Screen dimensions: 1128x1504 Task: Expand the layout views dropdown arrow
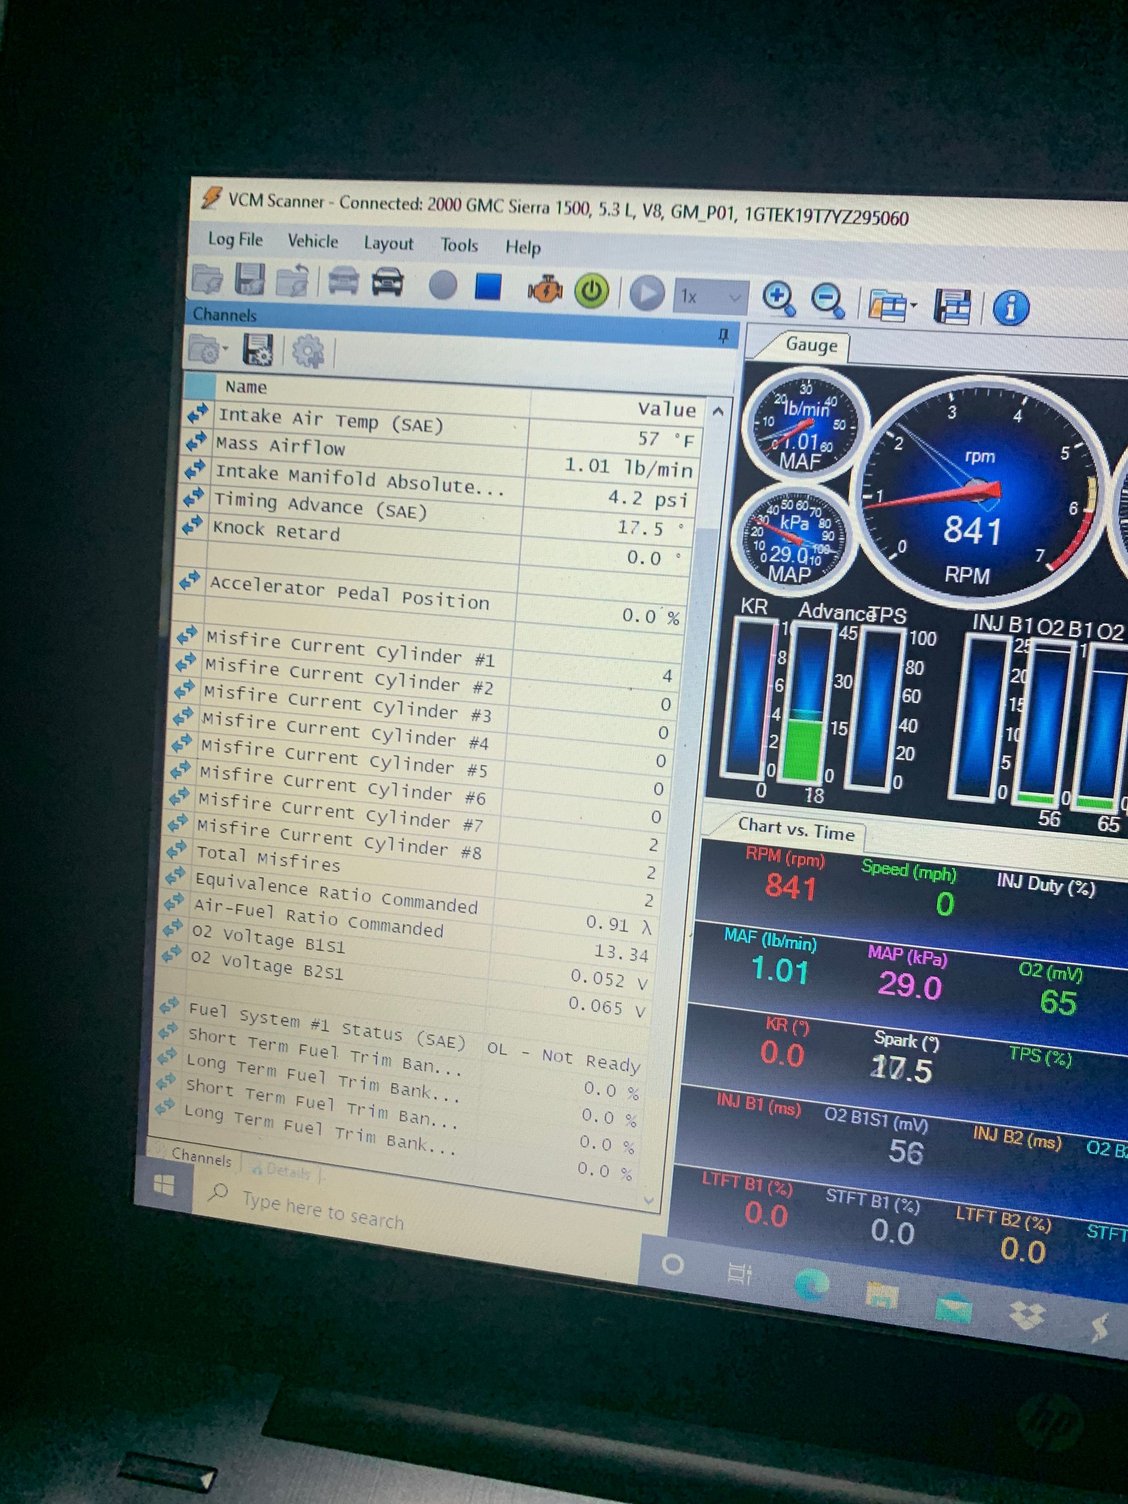click(913, 306)
